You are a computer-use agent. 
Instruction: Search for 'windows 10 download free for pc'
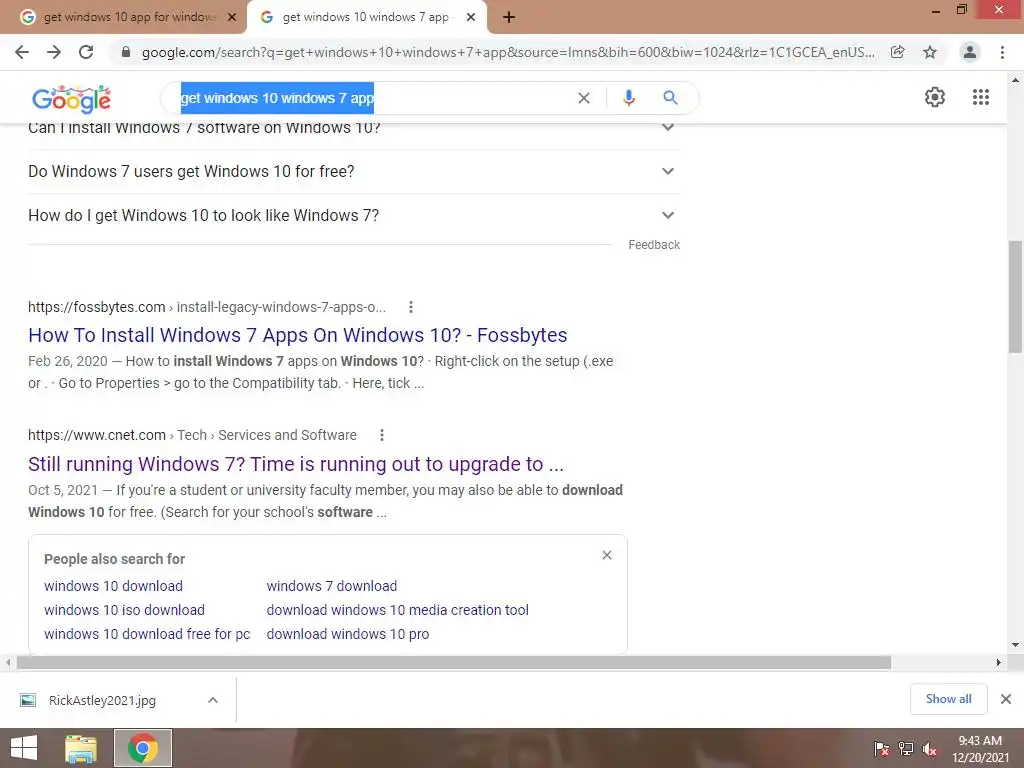(x=147, y=634)
